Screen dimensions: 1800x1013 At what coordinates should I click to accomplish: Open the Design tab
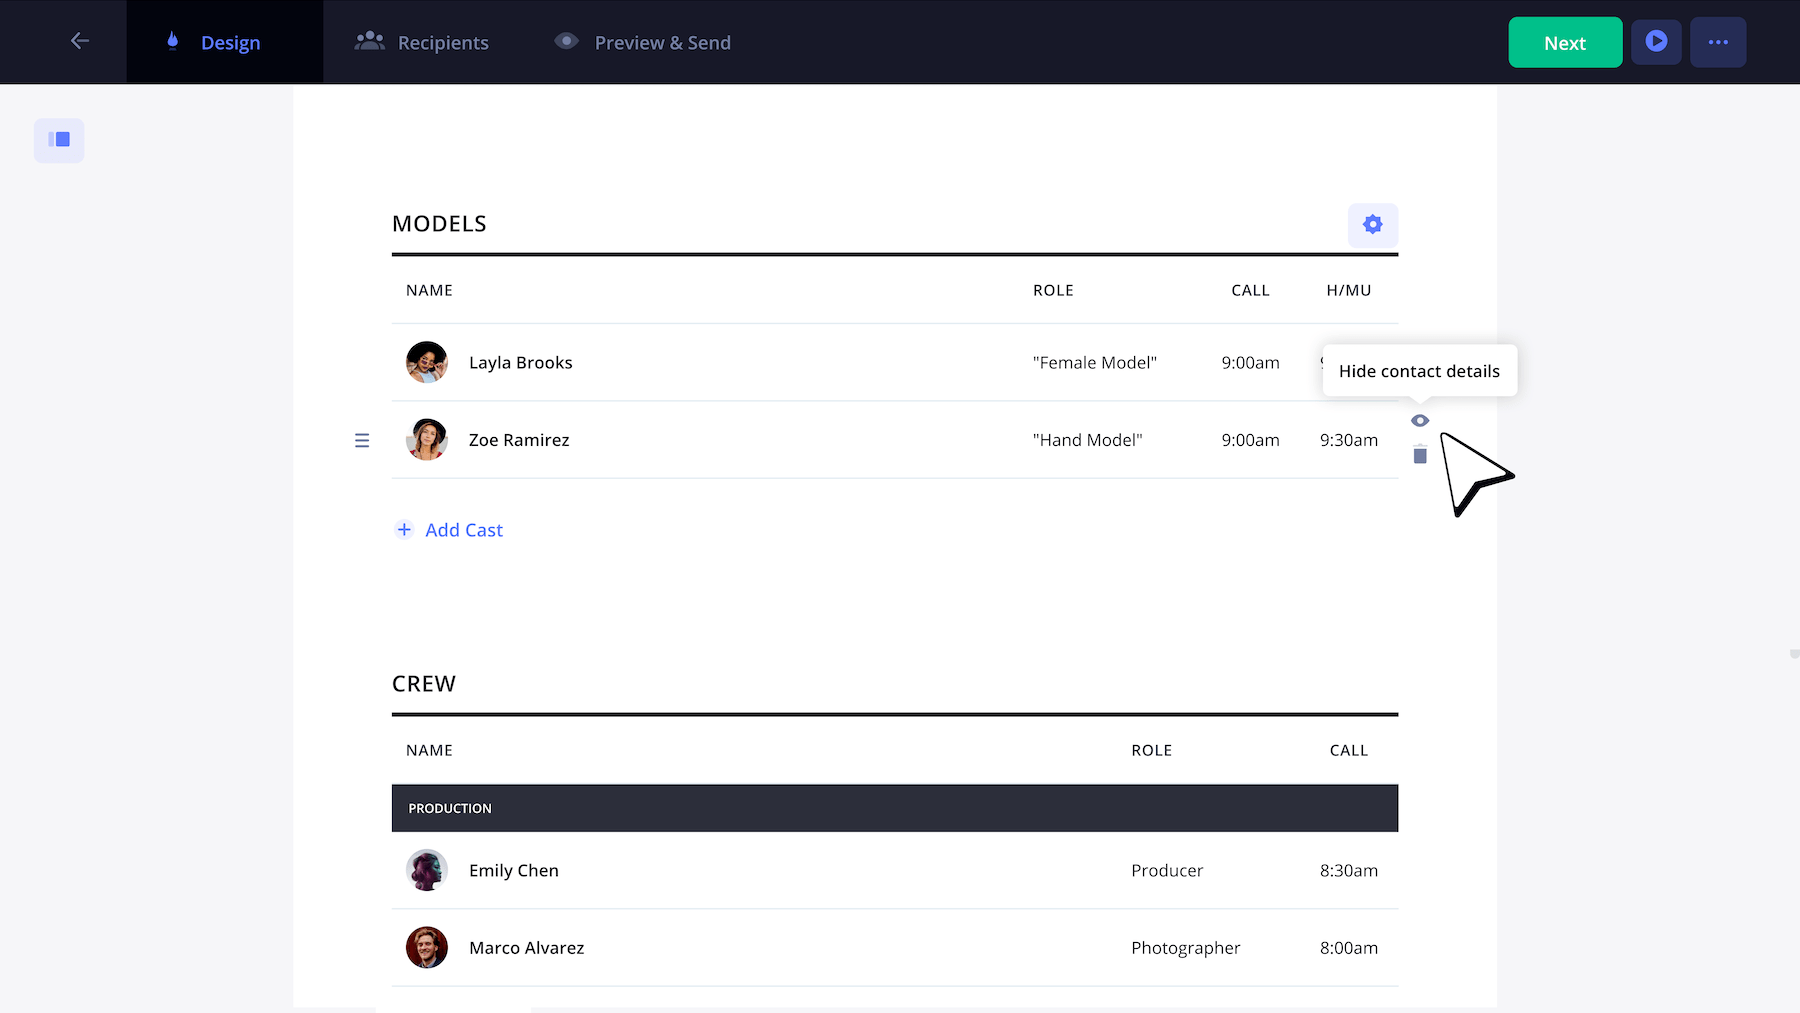[224, 42]
